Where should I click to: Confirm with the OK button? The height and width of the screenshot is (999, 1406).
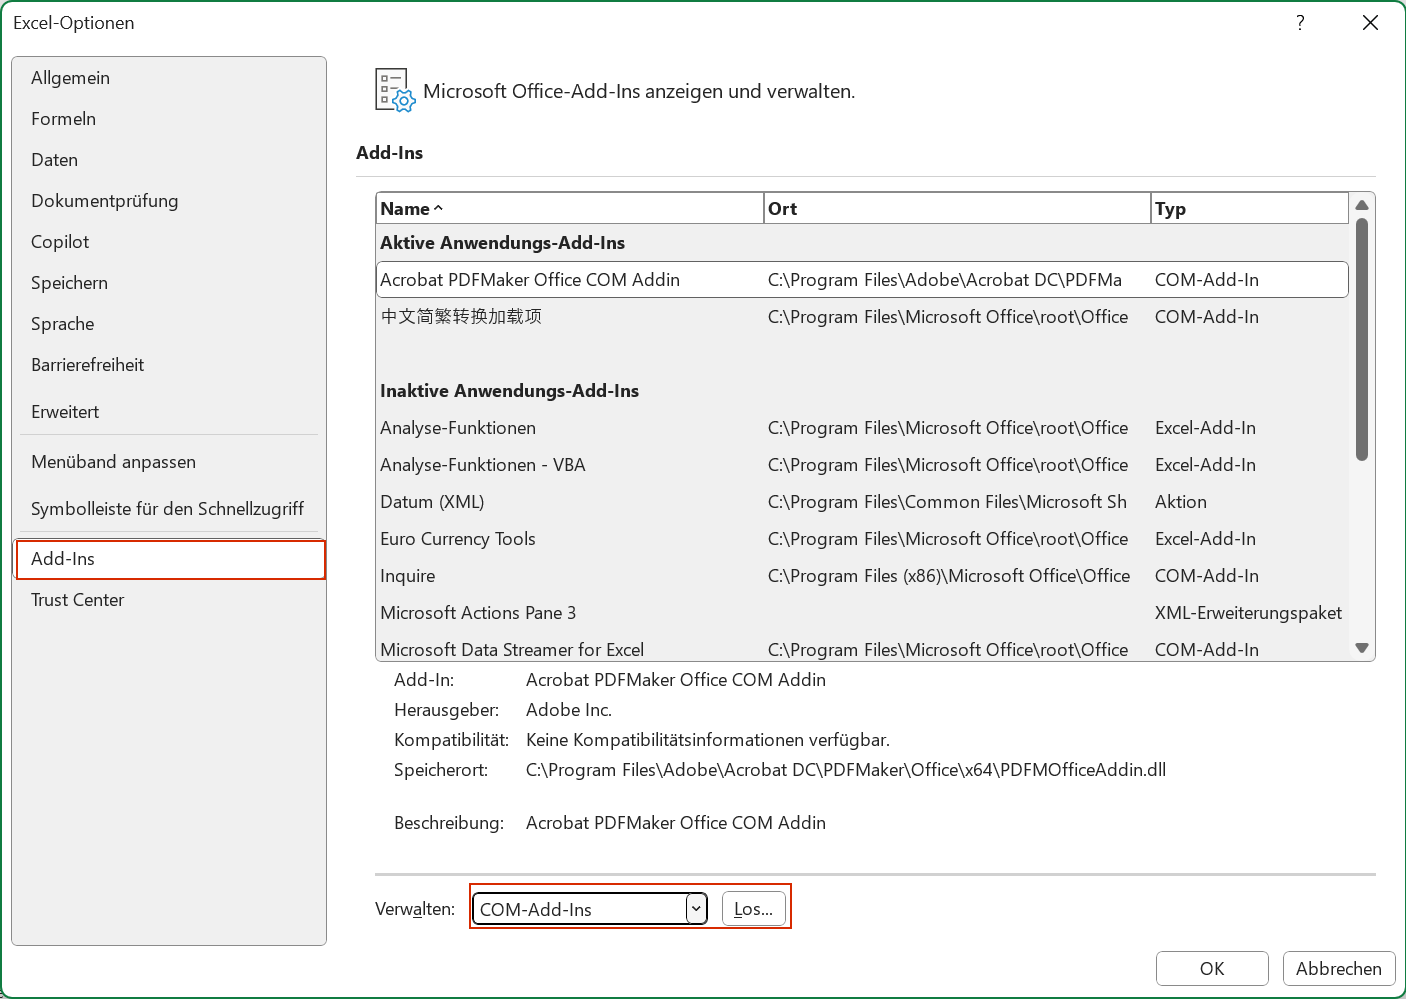coord(1211,968)
